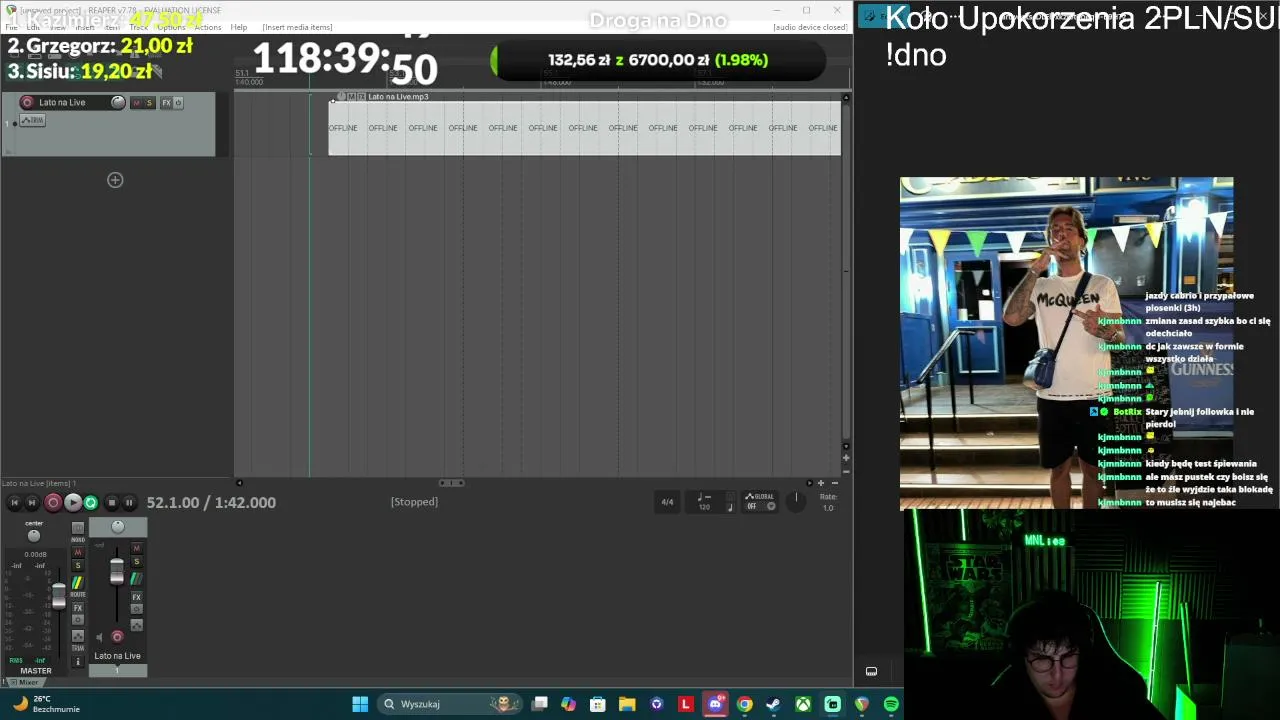The height and width of the screenshot is (720, 1280).
Task: Open FX for Lato na Live mixer strip
Action: pyautogui.click(x=137, y=597)
